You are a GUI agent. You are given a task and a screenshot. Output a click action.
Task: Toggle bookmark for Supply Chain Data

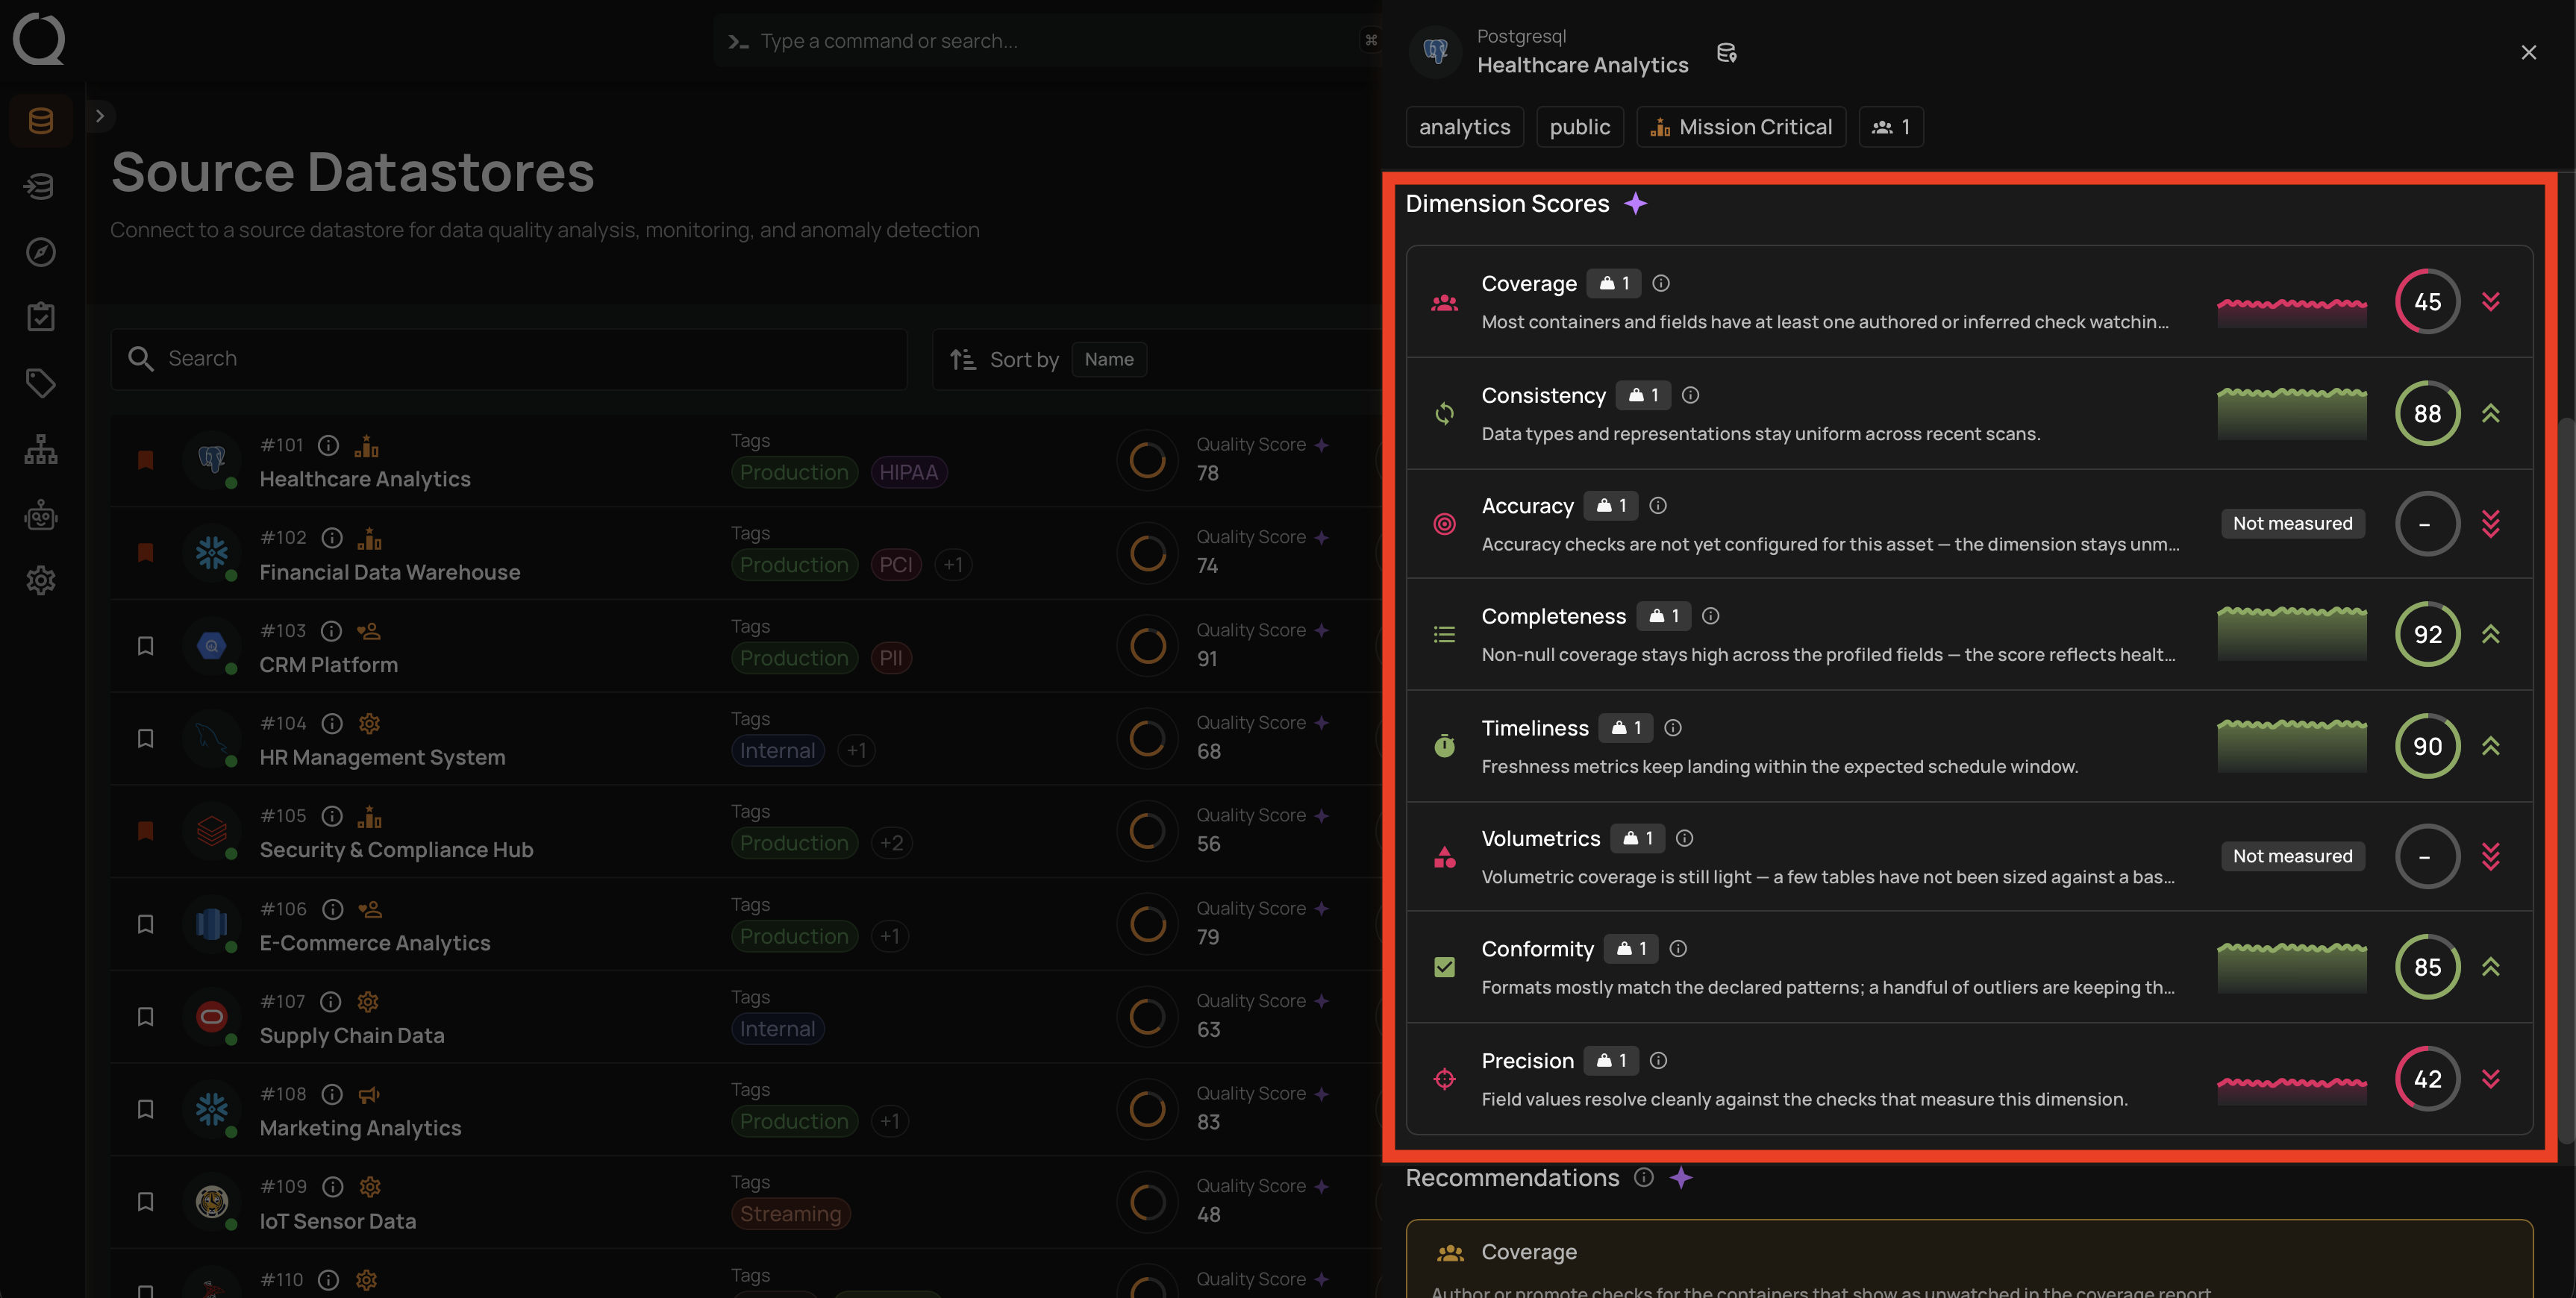click(146, 1017)
